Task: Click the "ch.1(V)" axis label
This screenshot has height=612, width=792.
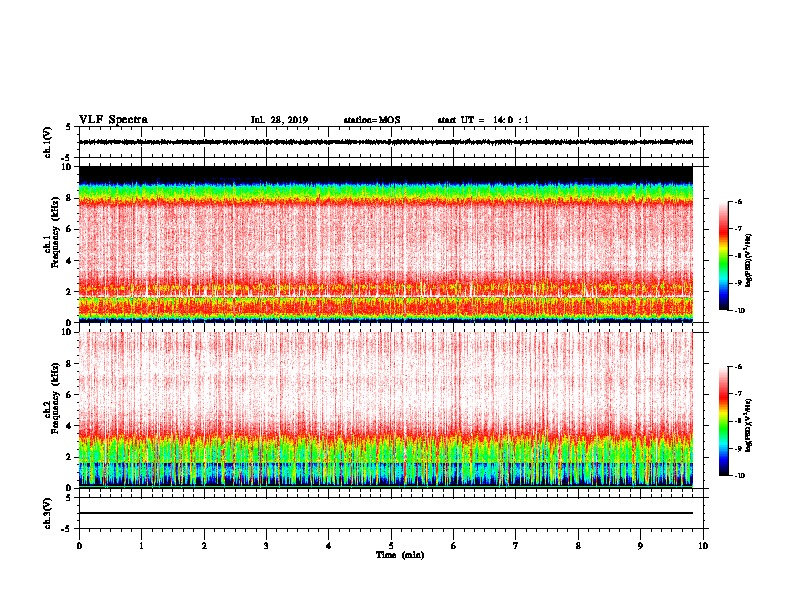Action: 47,142
